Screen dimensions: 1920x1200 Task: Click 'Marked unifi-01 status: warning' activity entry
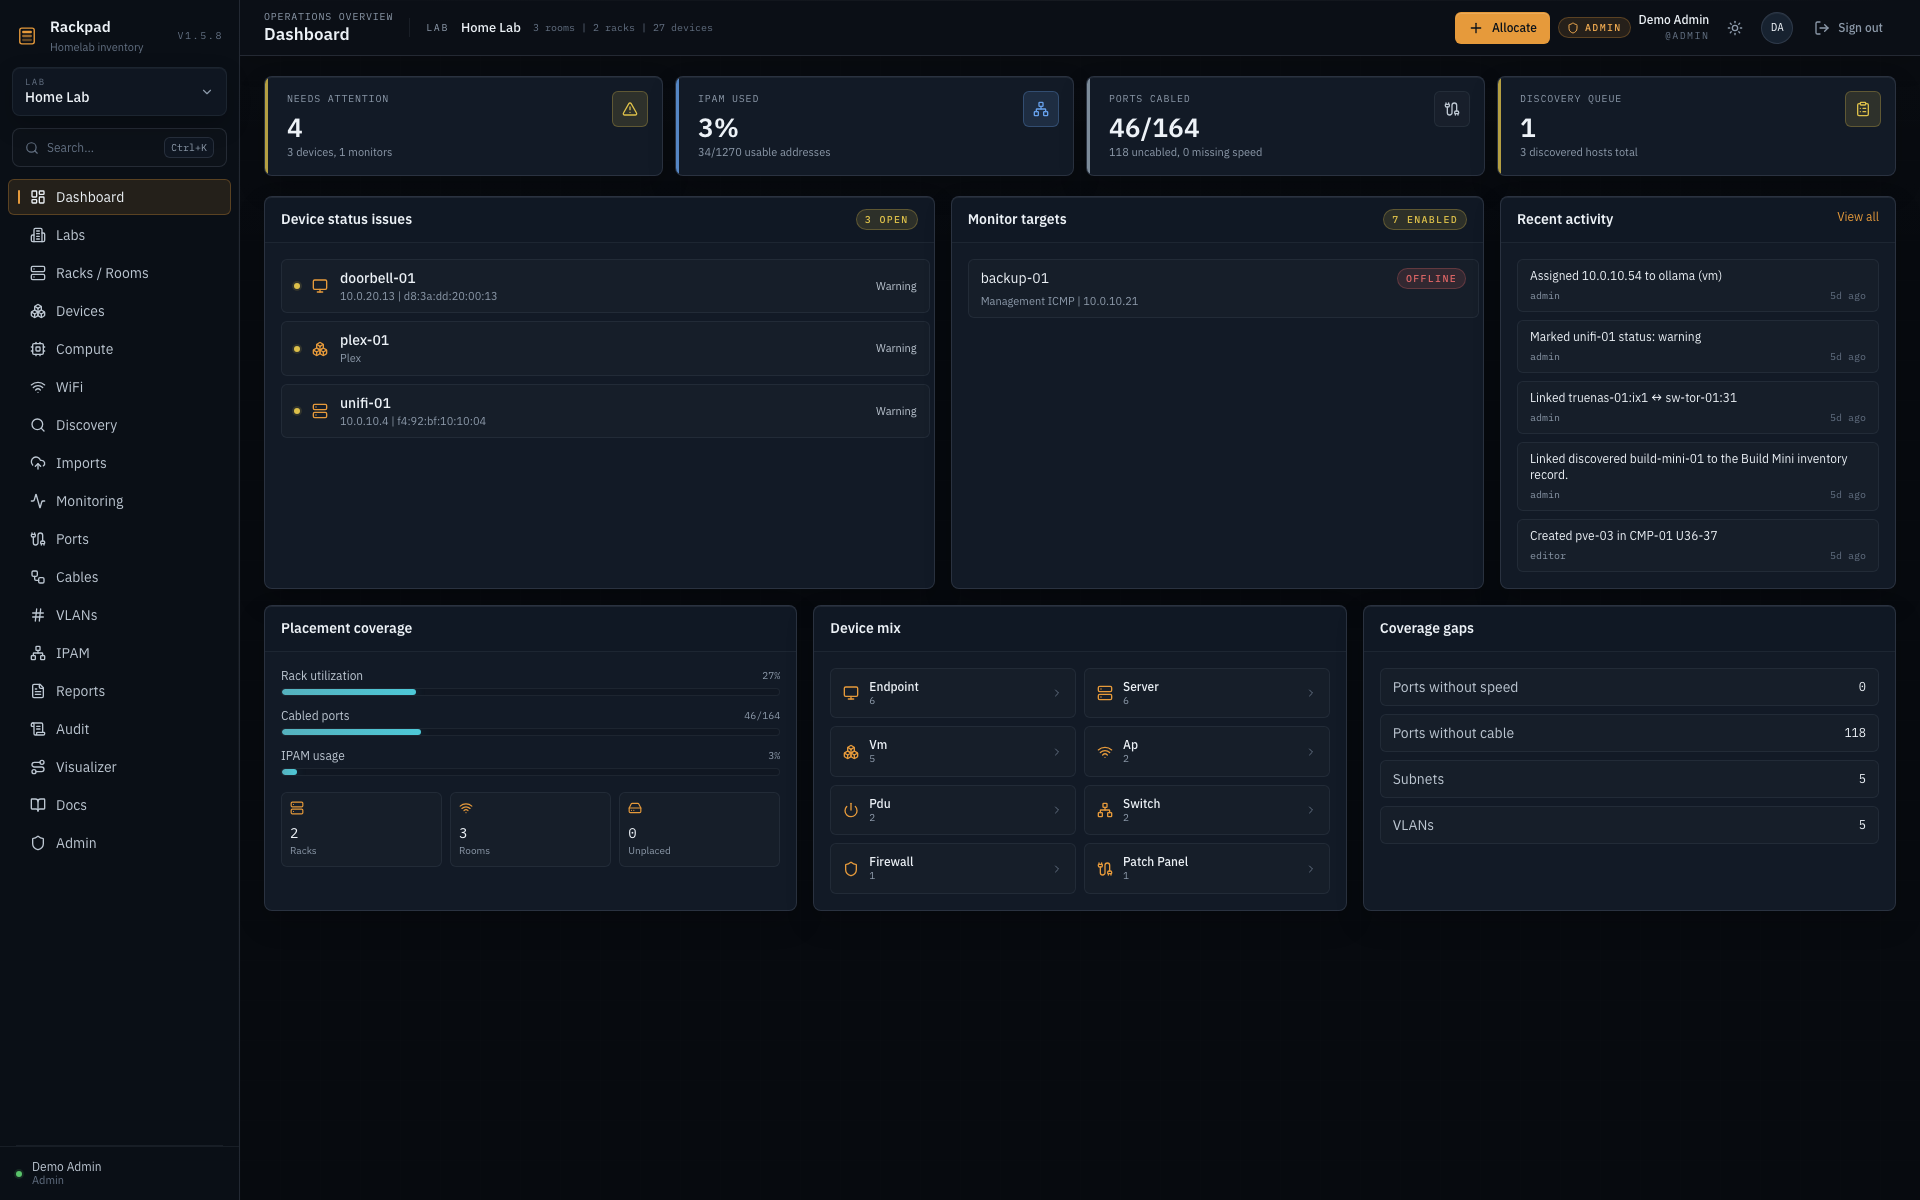point(1697,346)
